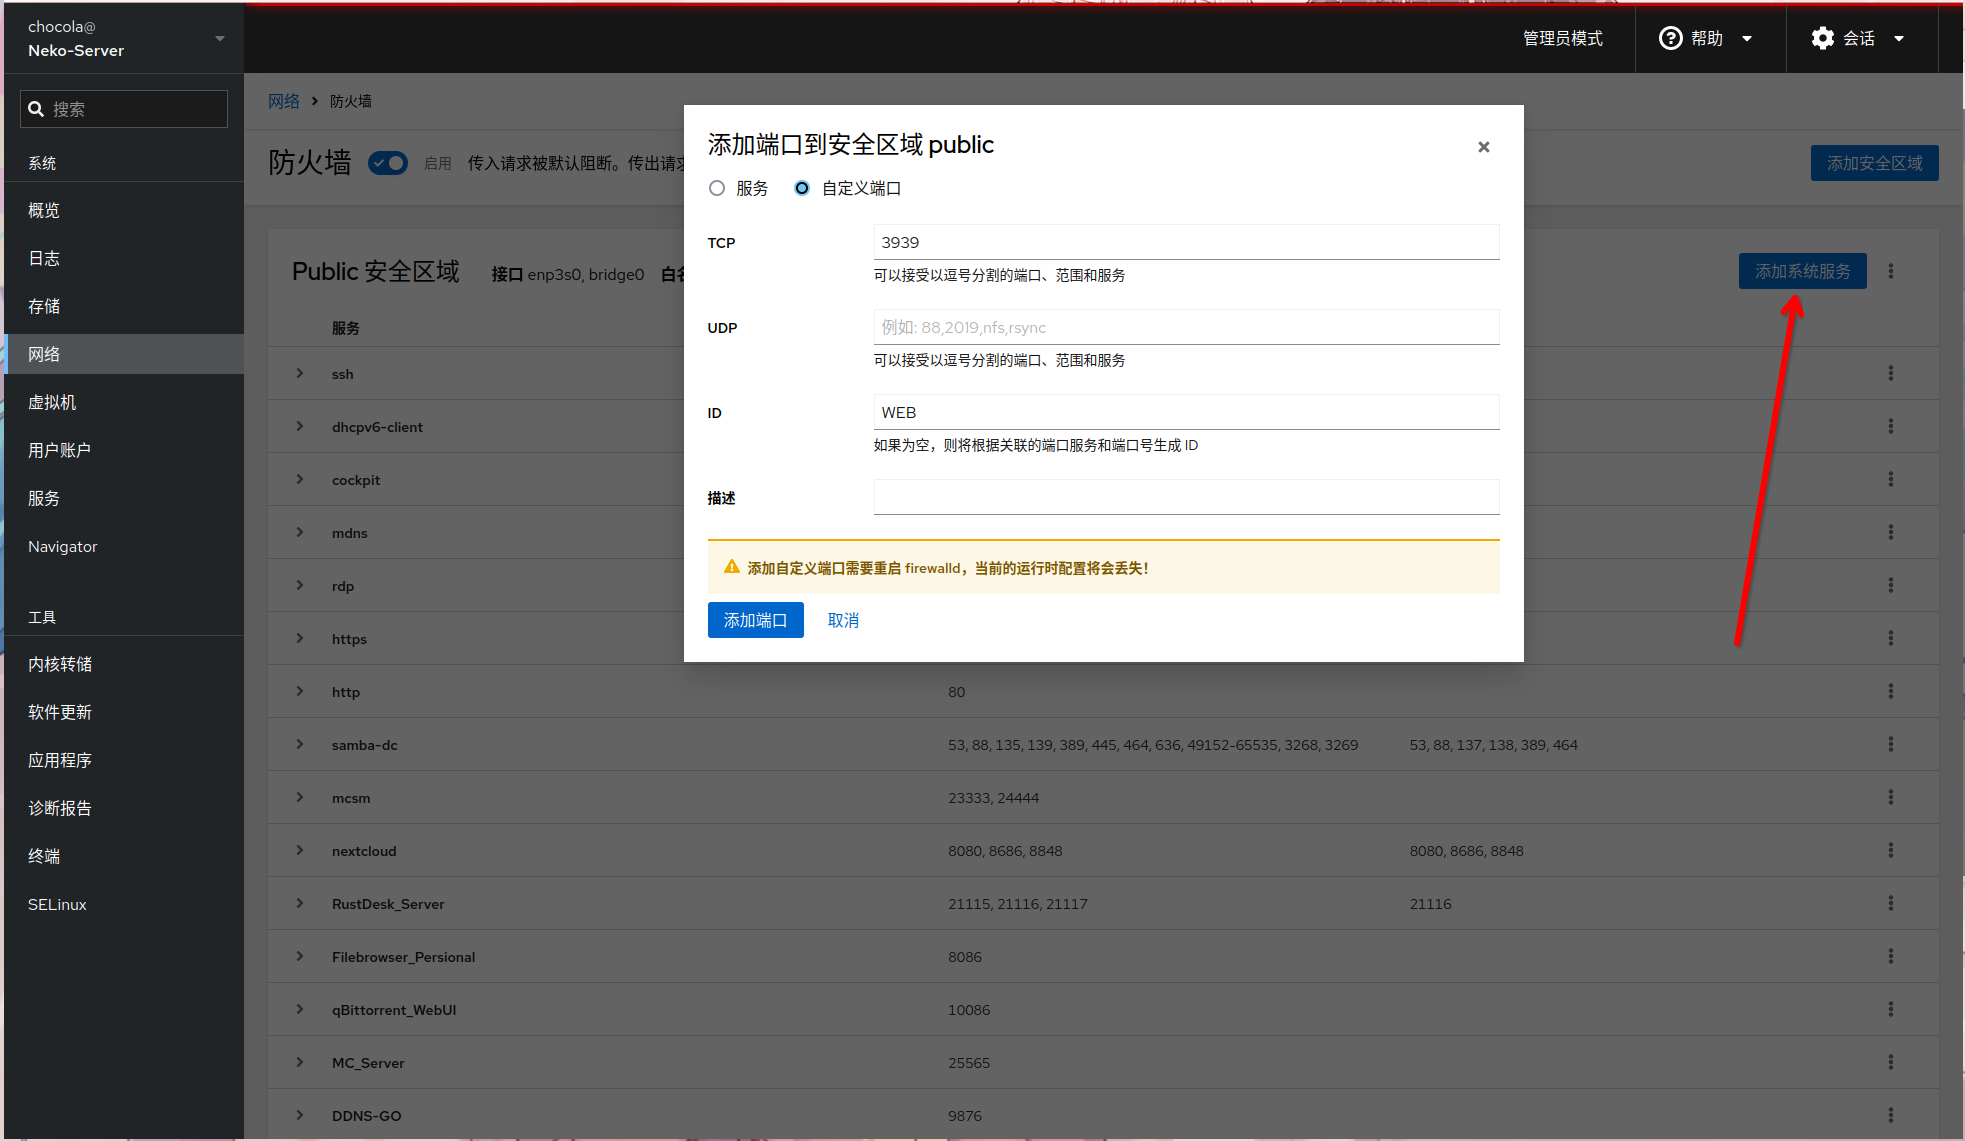Open kebab menu for RustDesk_Server row
Screen dimensions: 1965x1141
click(x=1890, y=903)
